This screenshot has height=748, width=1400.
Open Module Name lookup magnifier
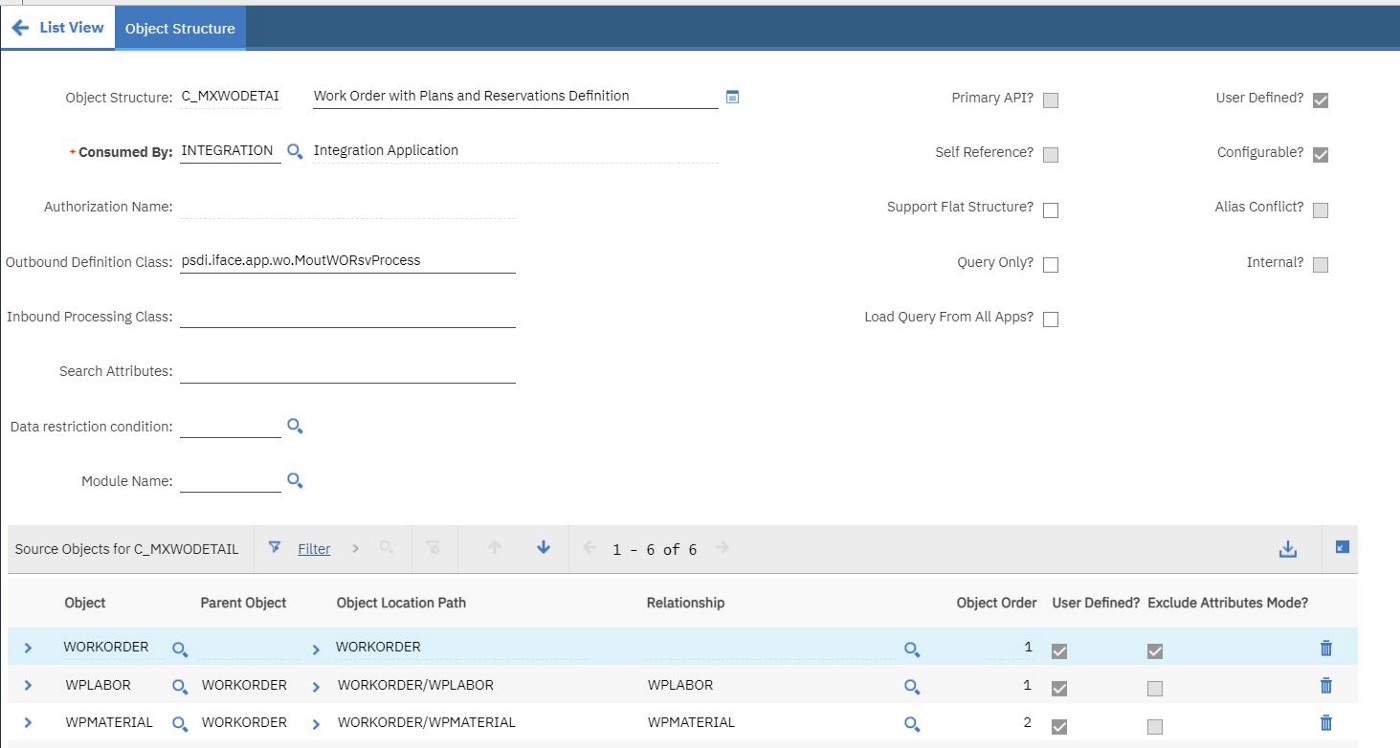pyautogui.click(x=295, y=481)
